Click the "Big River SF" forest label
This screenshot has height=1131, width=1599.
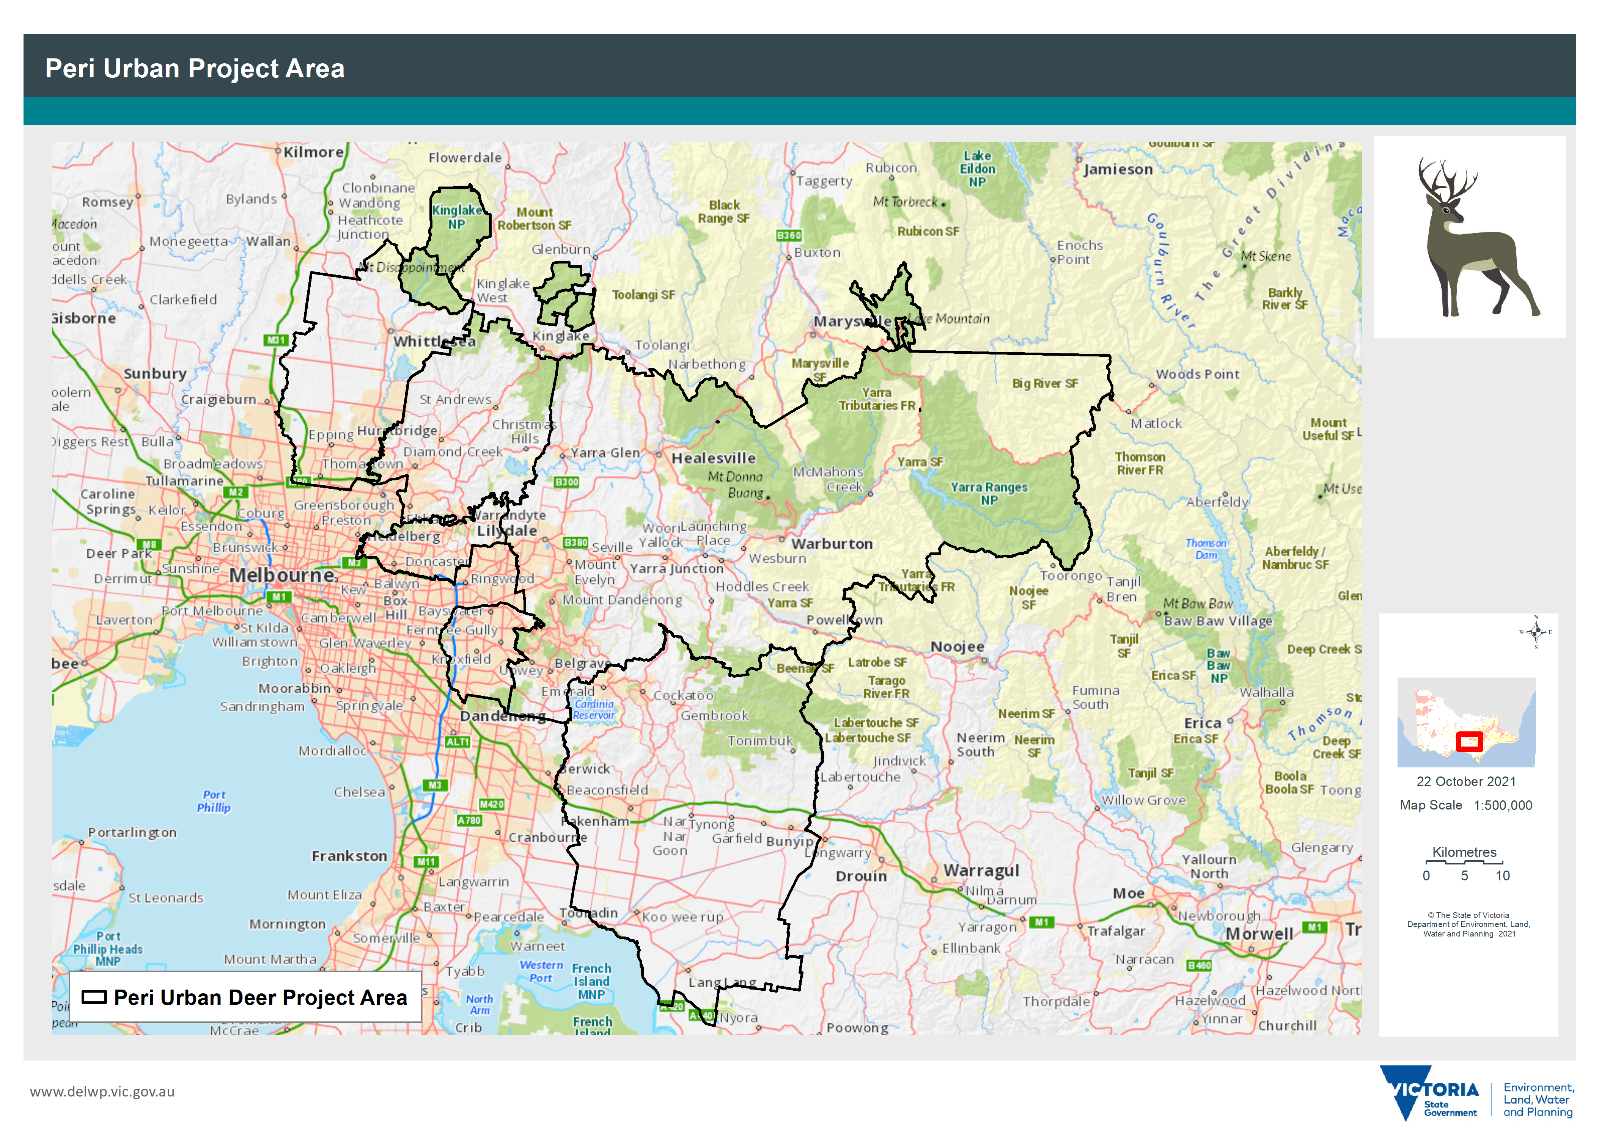pyautogui.click(x=1044, y=383)
